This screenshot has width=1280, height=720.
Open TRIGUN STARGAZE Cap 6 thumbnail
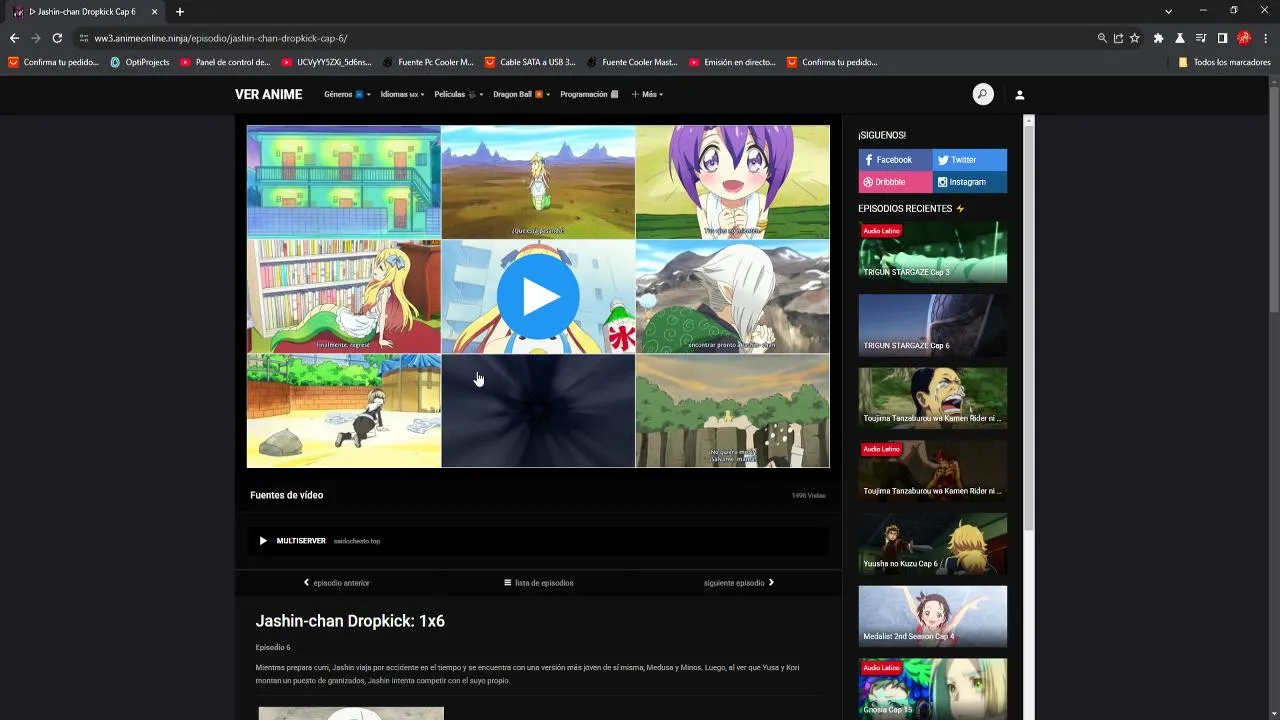pos(932,325)
